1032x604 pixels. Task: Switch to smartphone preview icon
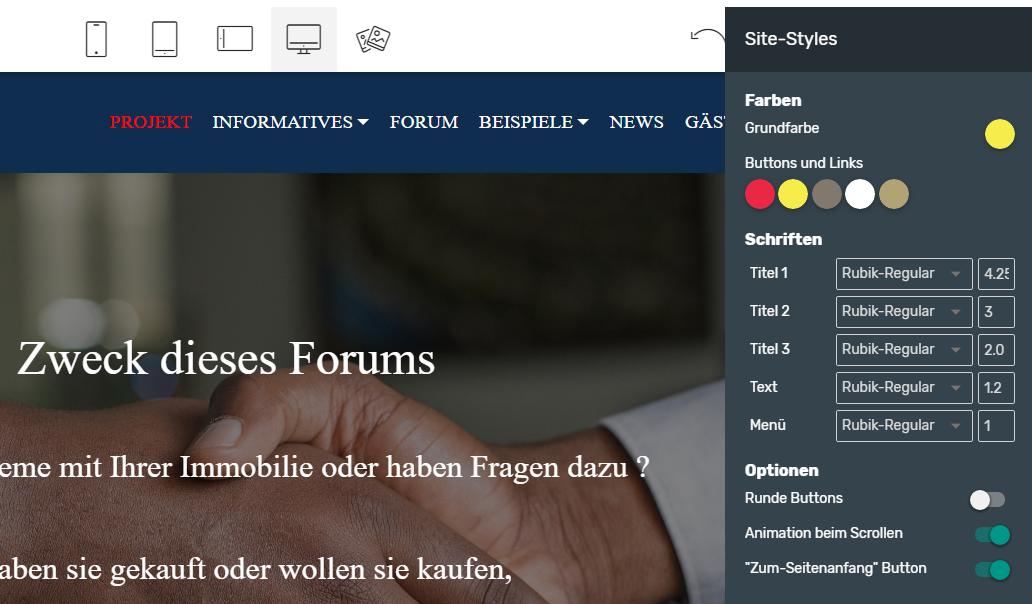(x=96, y=39)
